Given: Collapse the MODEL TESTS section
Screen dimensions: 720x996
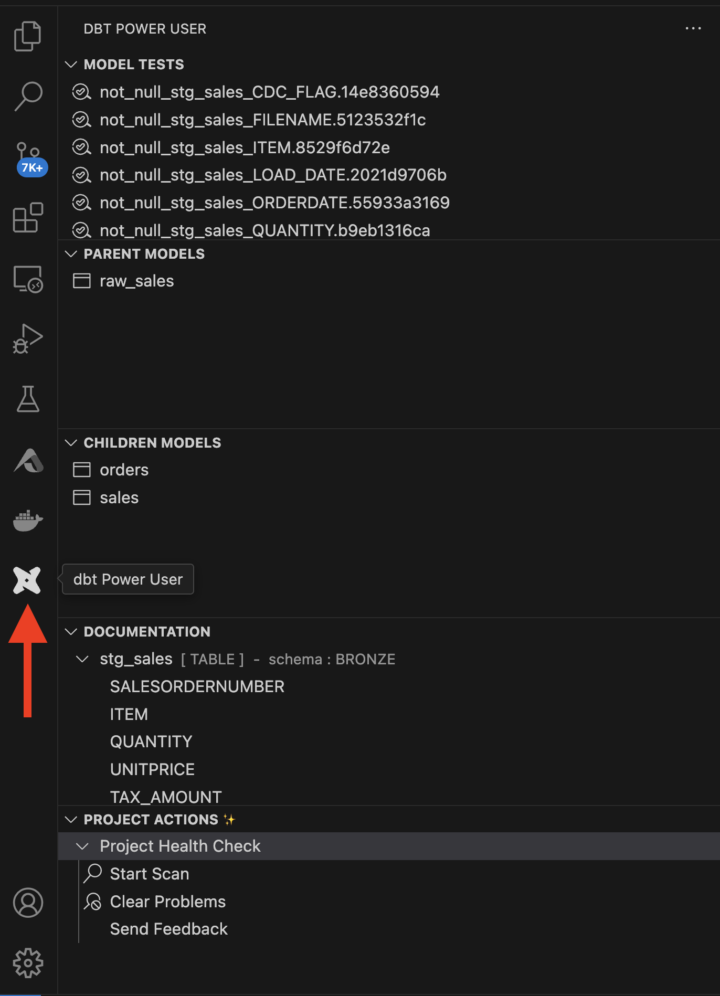Looking at the screenshot, I should point(70,64).
